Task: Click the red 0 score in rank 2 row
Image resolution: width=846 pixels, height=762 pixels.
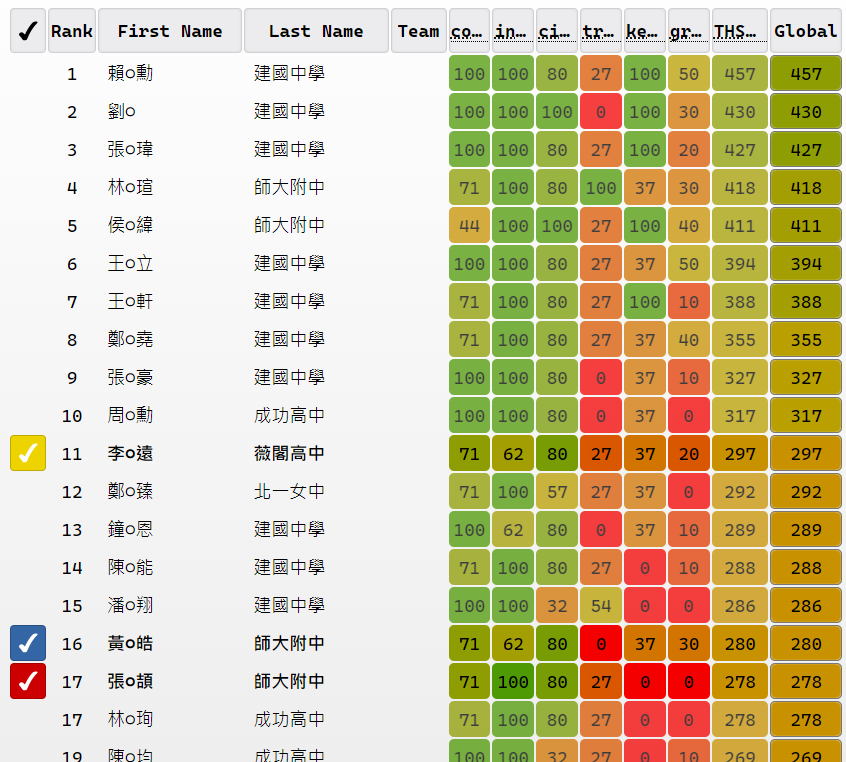Action: click(600, 112)
